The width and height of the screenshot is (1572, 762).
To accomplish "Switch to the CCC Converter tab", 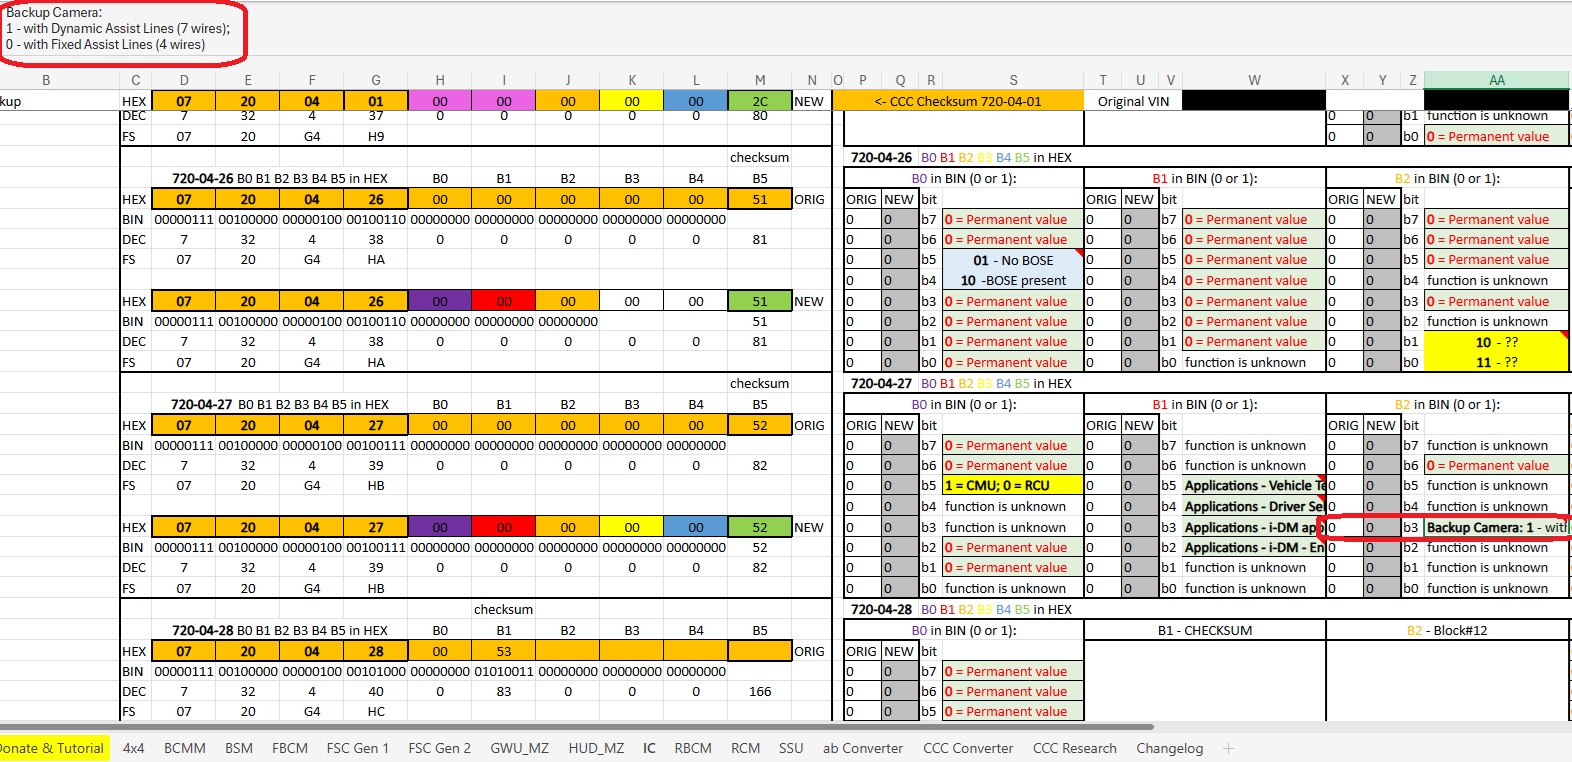I will pyautogui.click(x=967, y=748).
